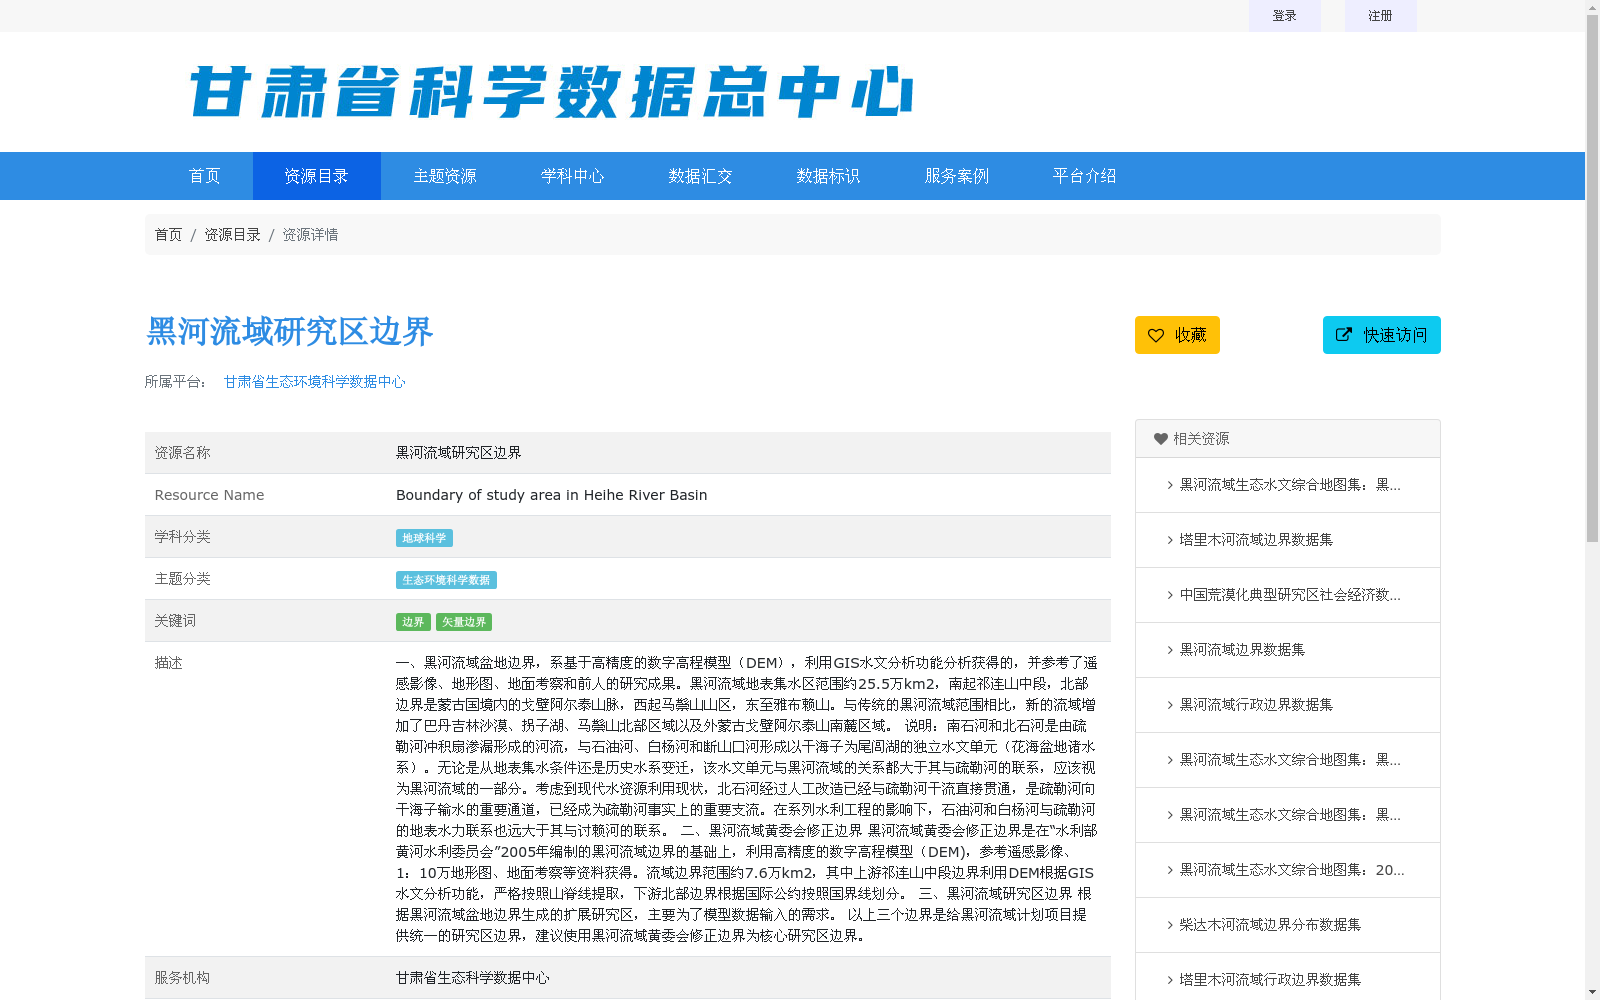Click the 生态环境科学数据 theme tag
Viewport: 1600px width, 1000px height.
click(x=446, y=580)
